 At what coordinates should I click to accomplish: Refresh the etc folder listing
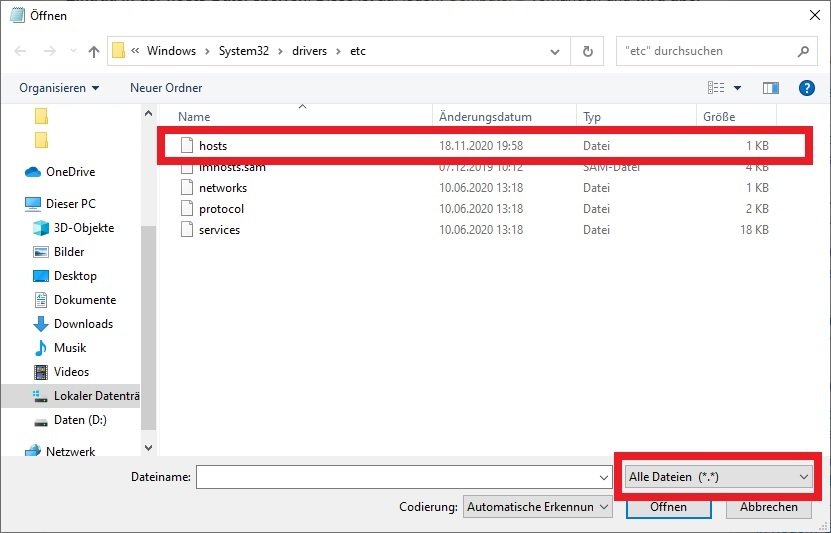[x=587, y=51]
